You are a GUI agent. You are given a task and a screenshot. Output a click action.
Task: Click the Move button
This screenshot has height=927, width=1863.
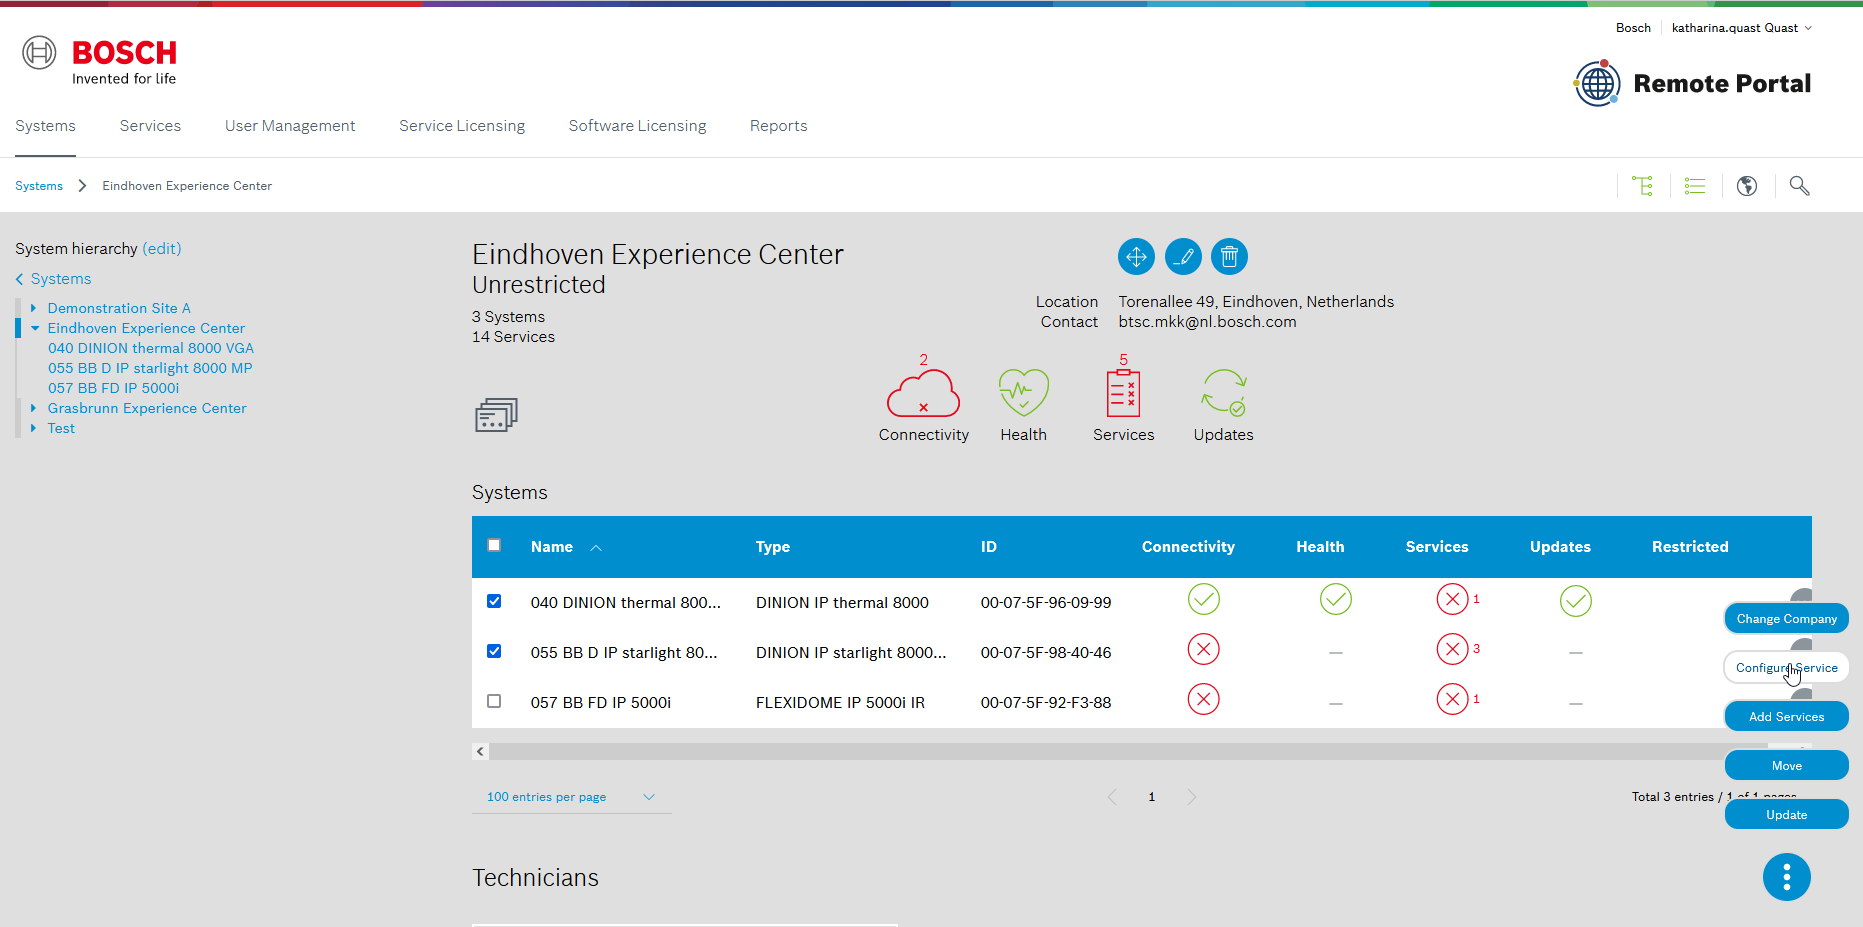pyautogui.click(x=1786, y=765)
